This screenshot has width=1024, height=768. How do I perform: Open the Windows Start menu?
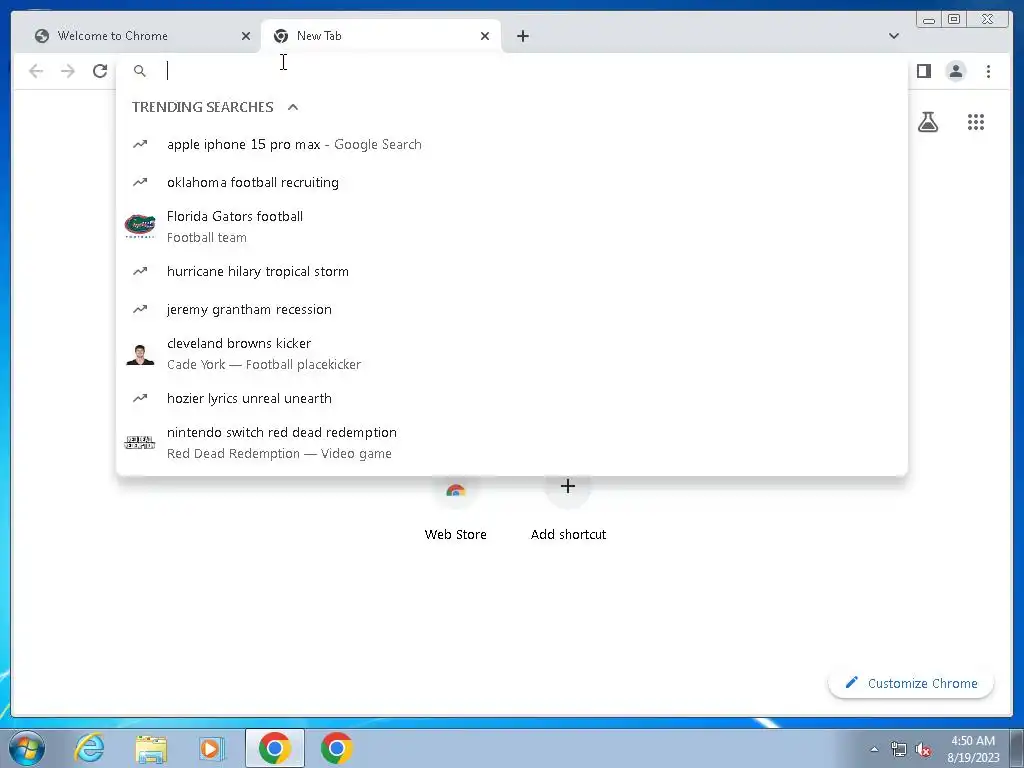[27, 748]
